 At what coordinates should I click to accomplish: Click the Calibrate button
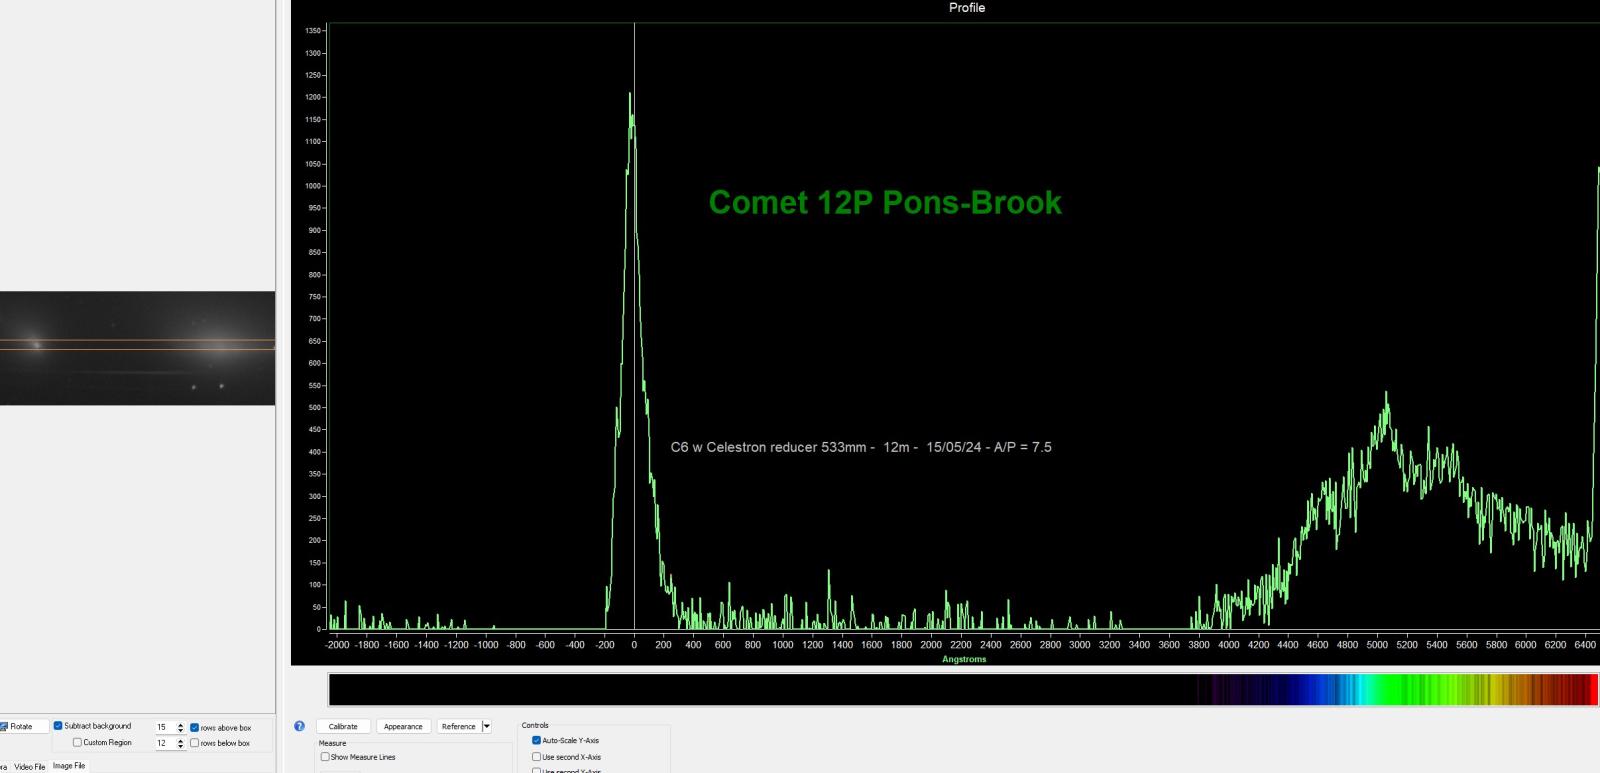343,727
